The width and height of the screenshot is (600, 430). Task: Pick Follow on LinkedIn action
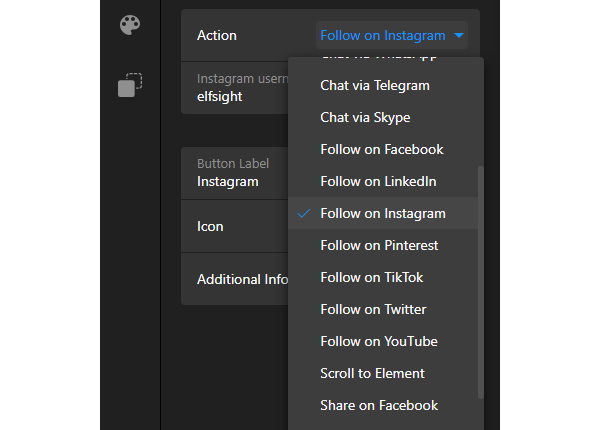[378, 181]
